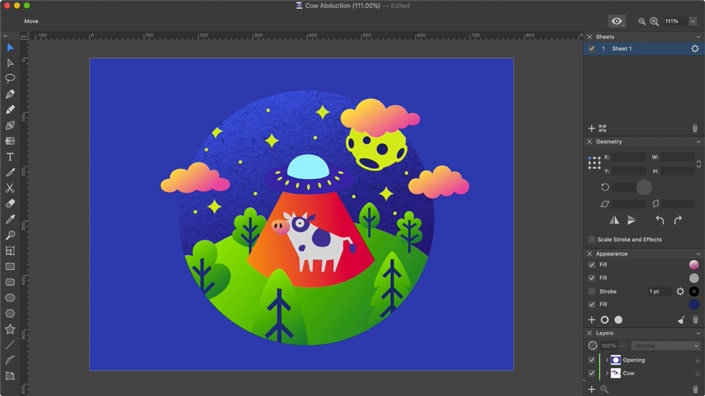Select the Rounded Rectangle tool
Image resolution: width=705 pixels, height=396 pixels.
(10, 282)
